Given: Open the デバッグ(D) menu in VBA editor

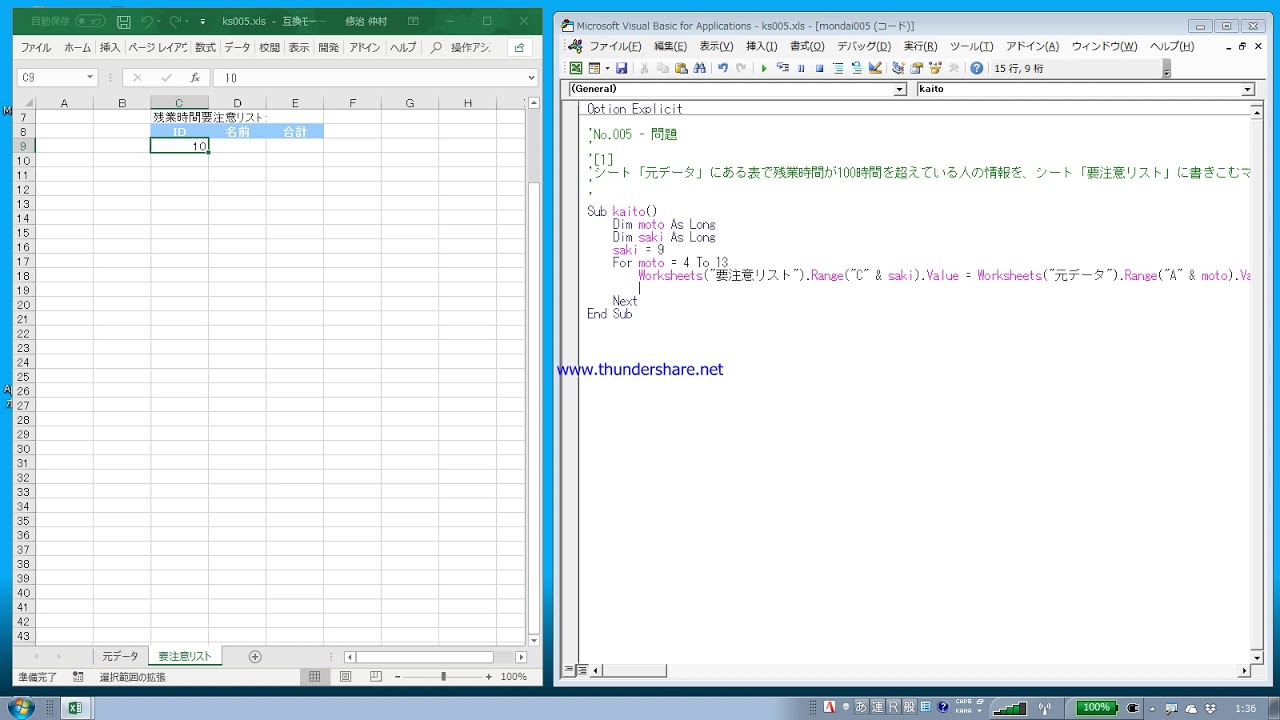Looking at the screenshot, I should pos(863,46).
